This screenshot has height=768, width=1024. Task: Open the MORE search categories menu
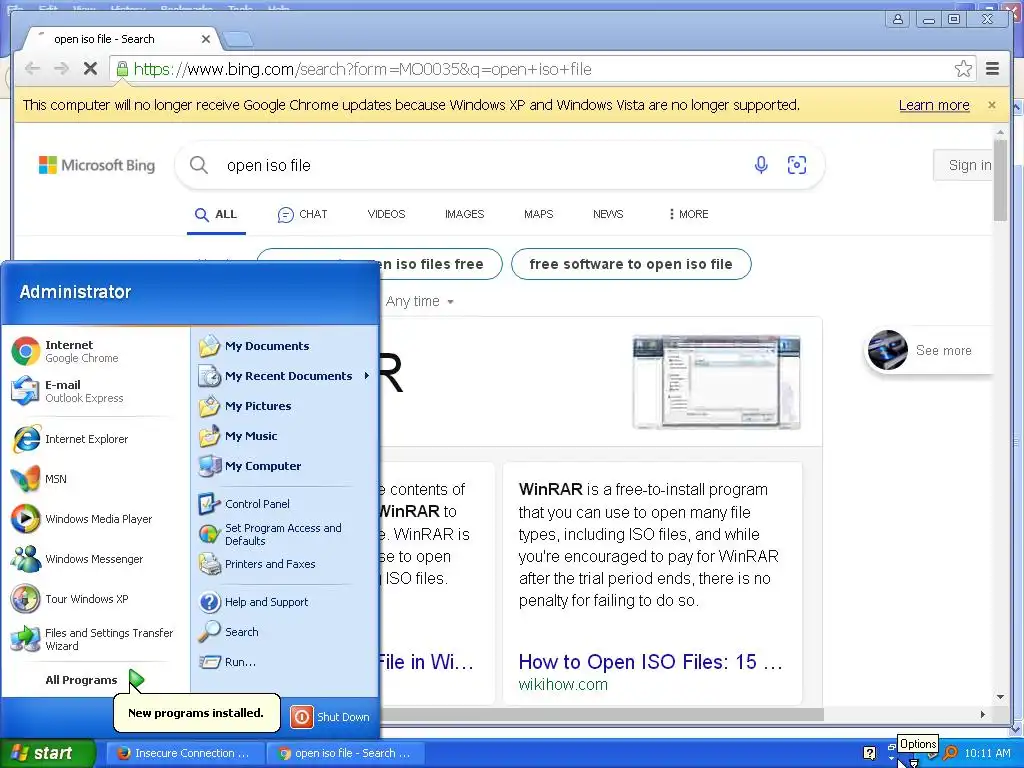688,214
